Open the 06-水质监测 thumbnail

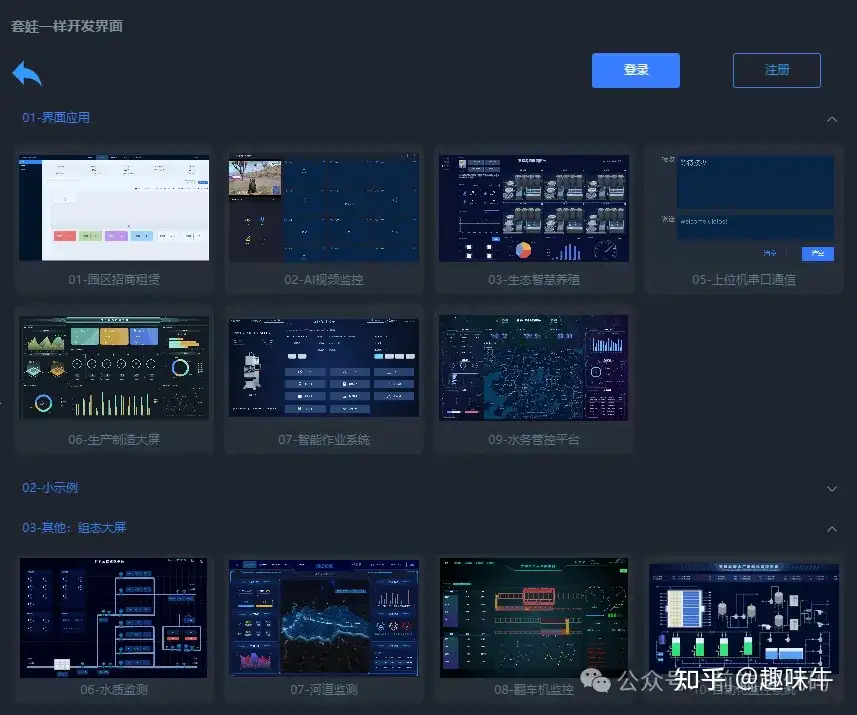[x=114, y=618]
